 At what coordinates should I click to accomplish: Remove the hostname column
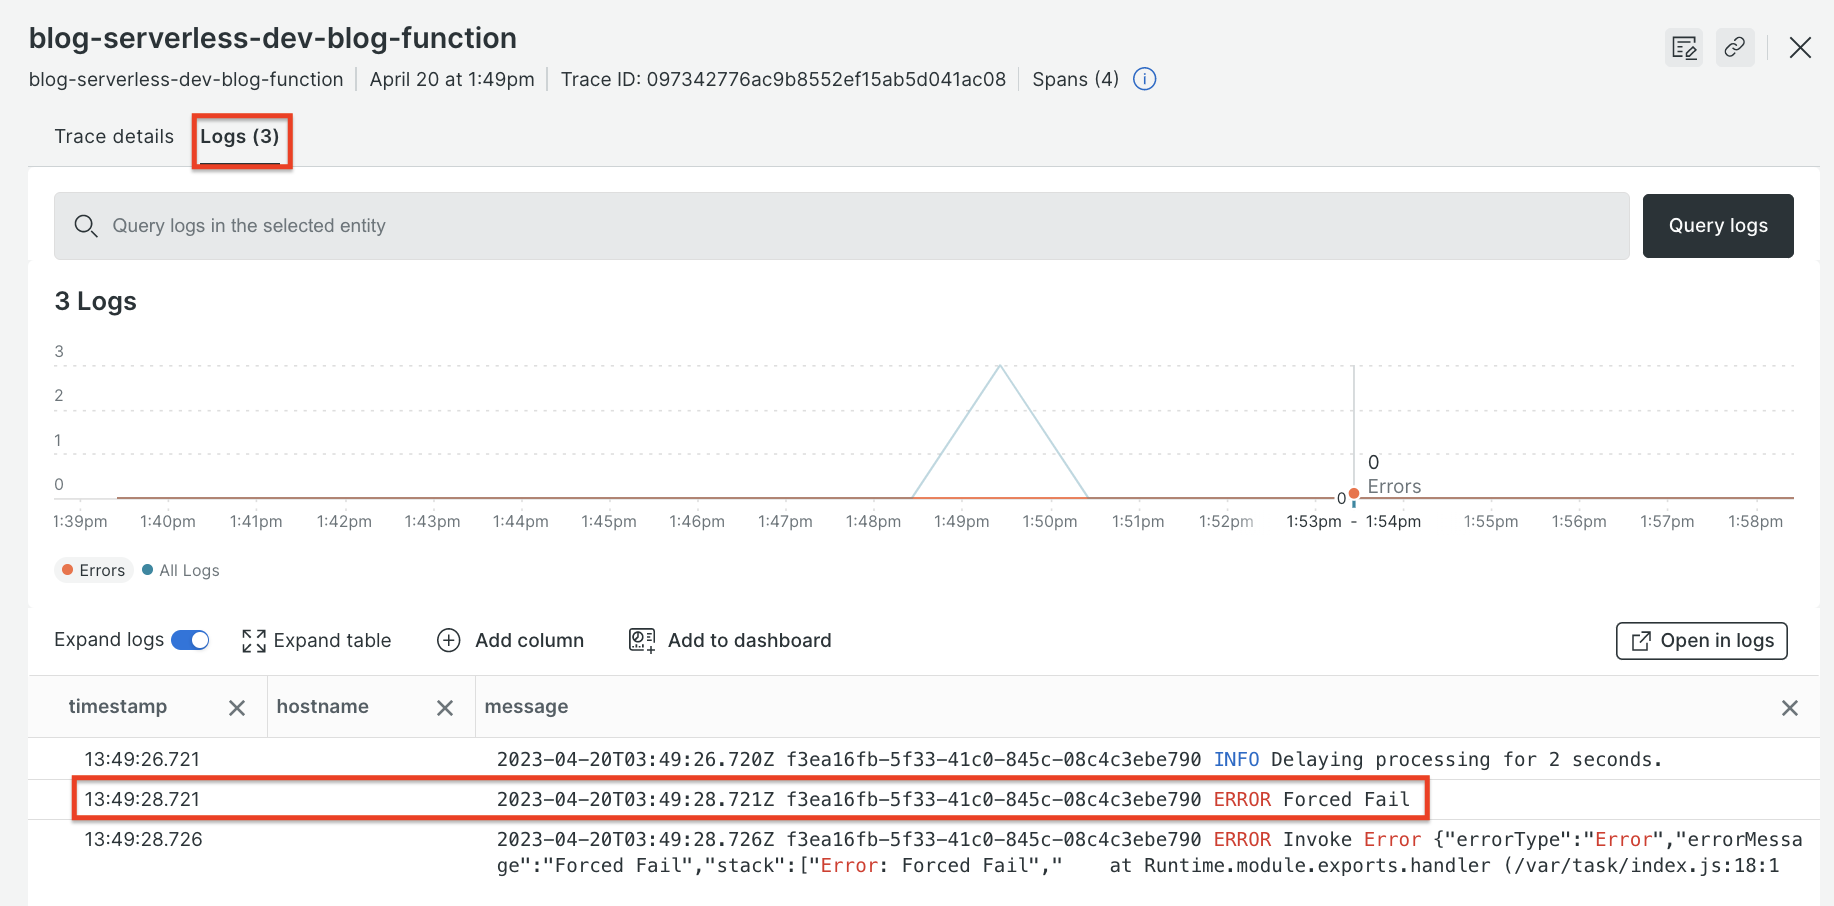click(x=445, y=707)
